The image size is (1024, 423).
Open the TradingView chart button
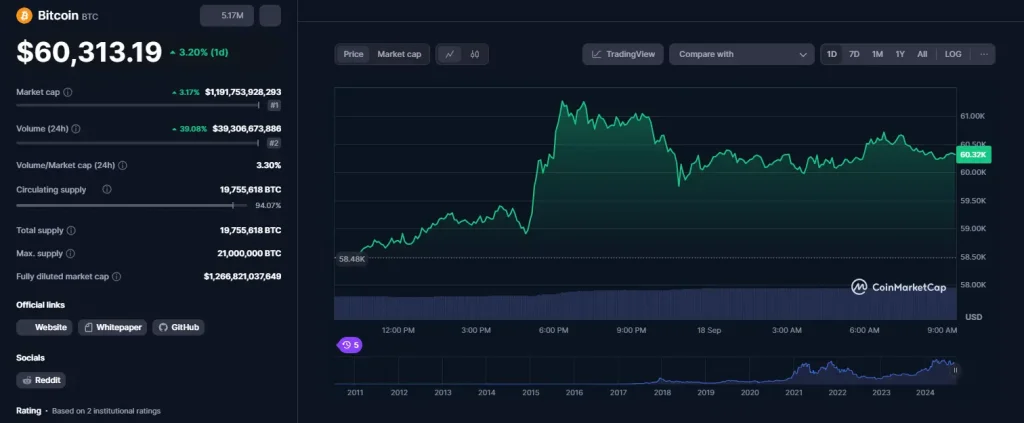coord(622,54)
